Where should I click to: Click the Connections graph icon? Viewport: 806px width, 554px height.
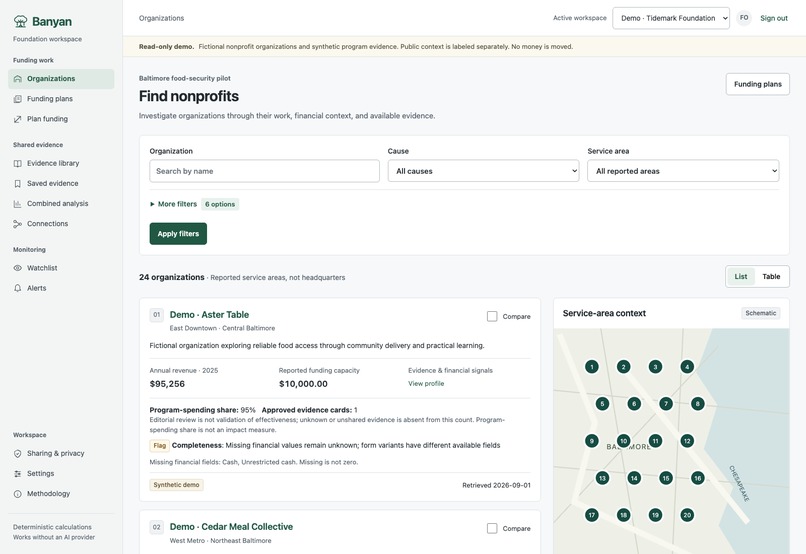[x=17, y=224]
